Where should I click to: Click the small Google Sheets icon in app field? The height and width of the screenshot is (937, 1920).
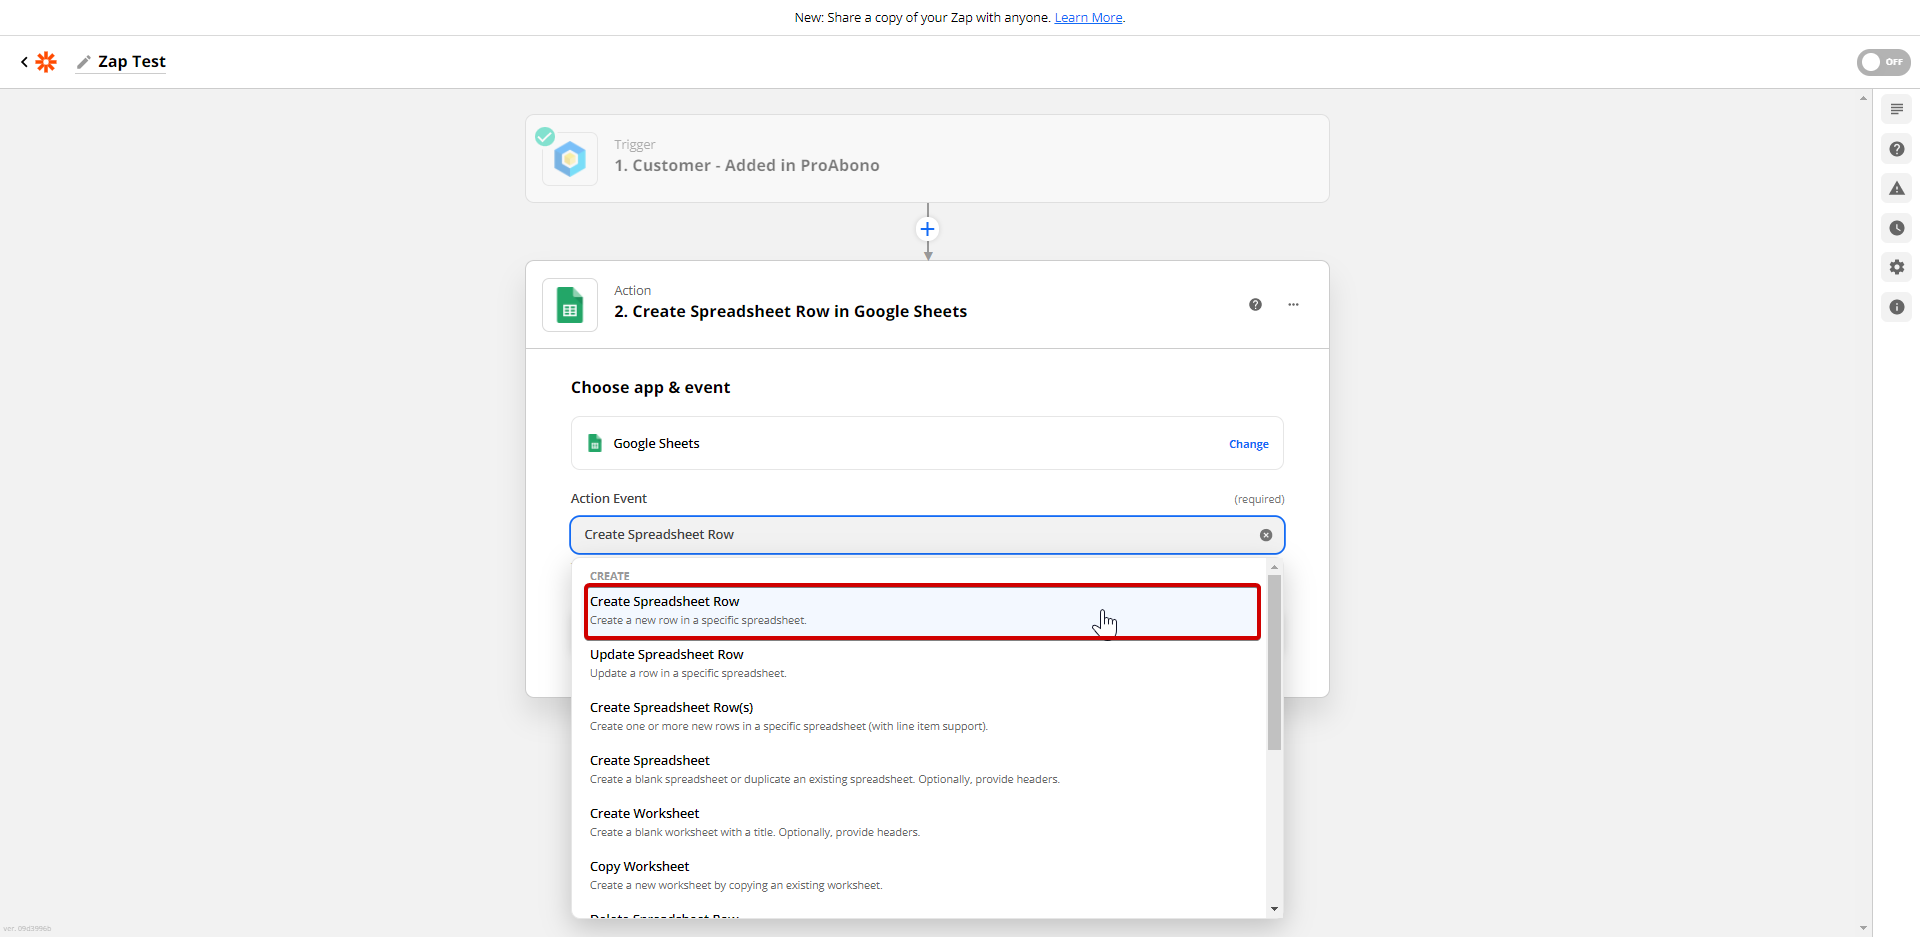point(595,443)
